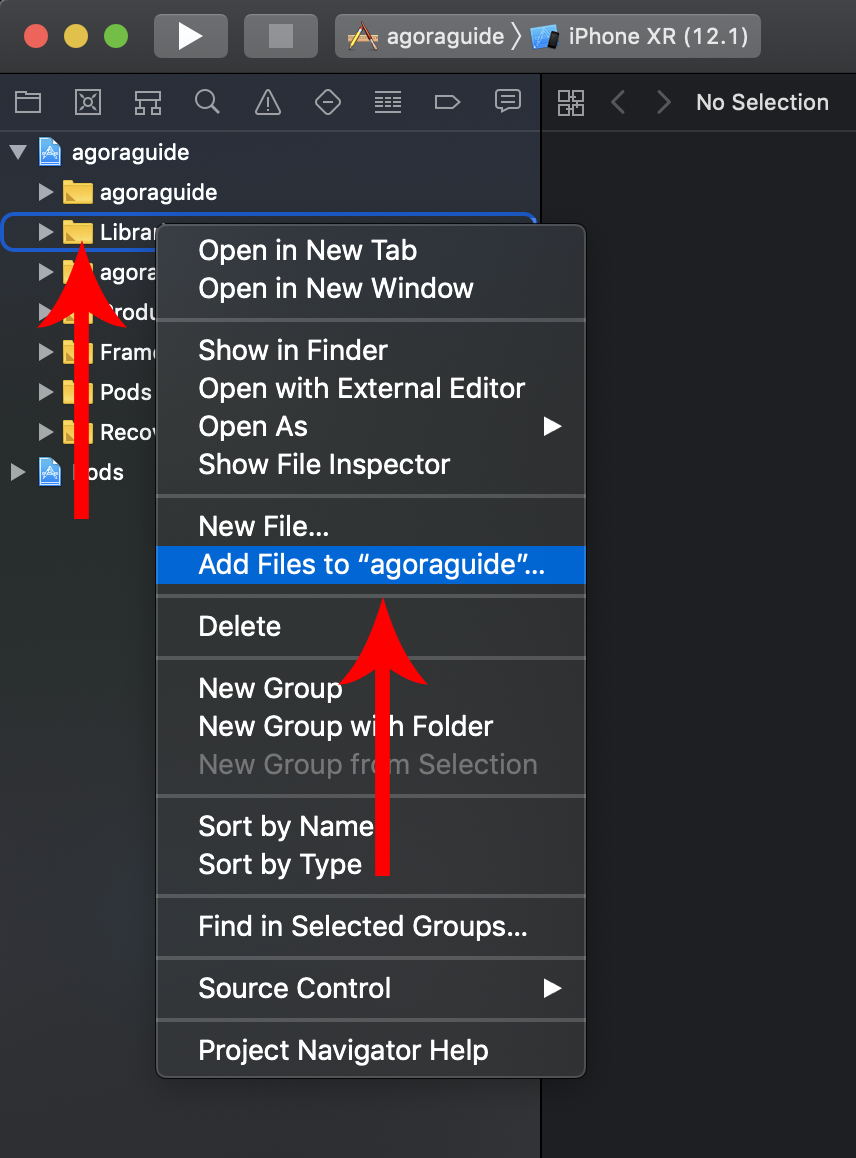Expand the Librar… group disclosure triangle
This screenshot has width=856, height=1158.
tap(46, 232)
